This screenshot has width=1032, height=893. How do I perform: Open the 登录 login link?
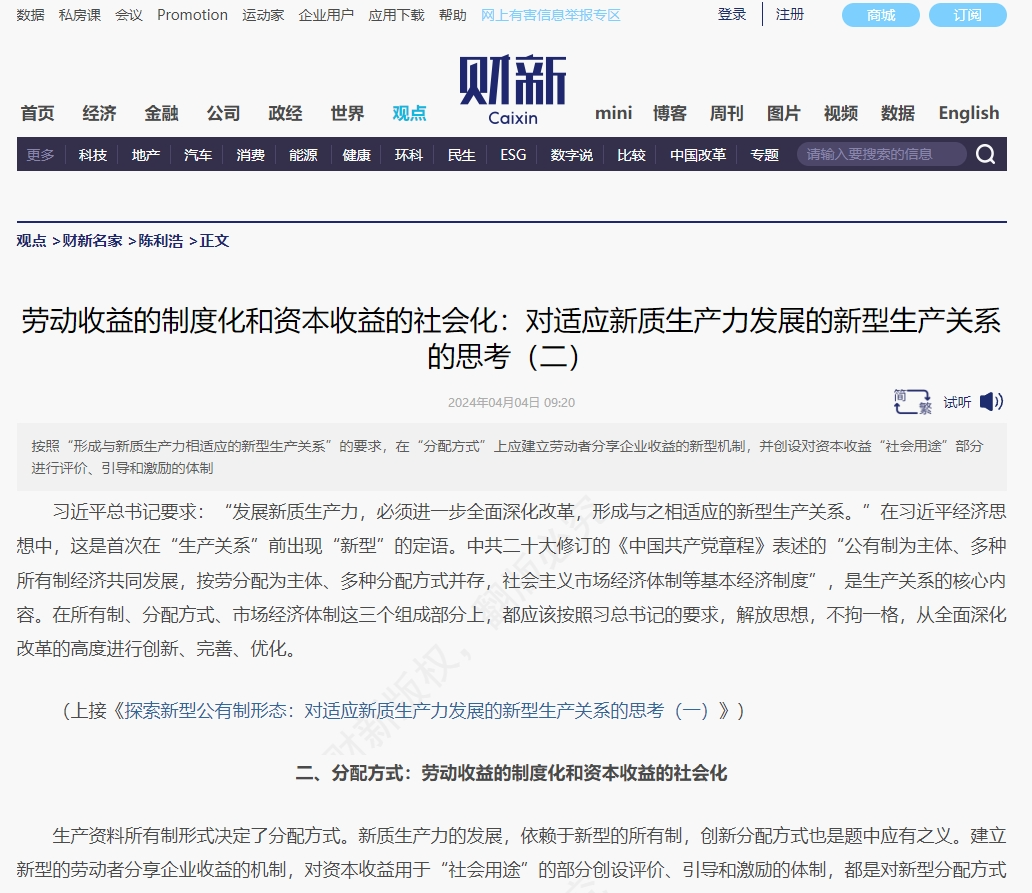pos(730,14)
